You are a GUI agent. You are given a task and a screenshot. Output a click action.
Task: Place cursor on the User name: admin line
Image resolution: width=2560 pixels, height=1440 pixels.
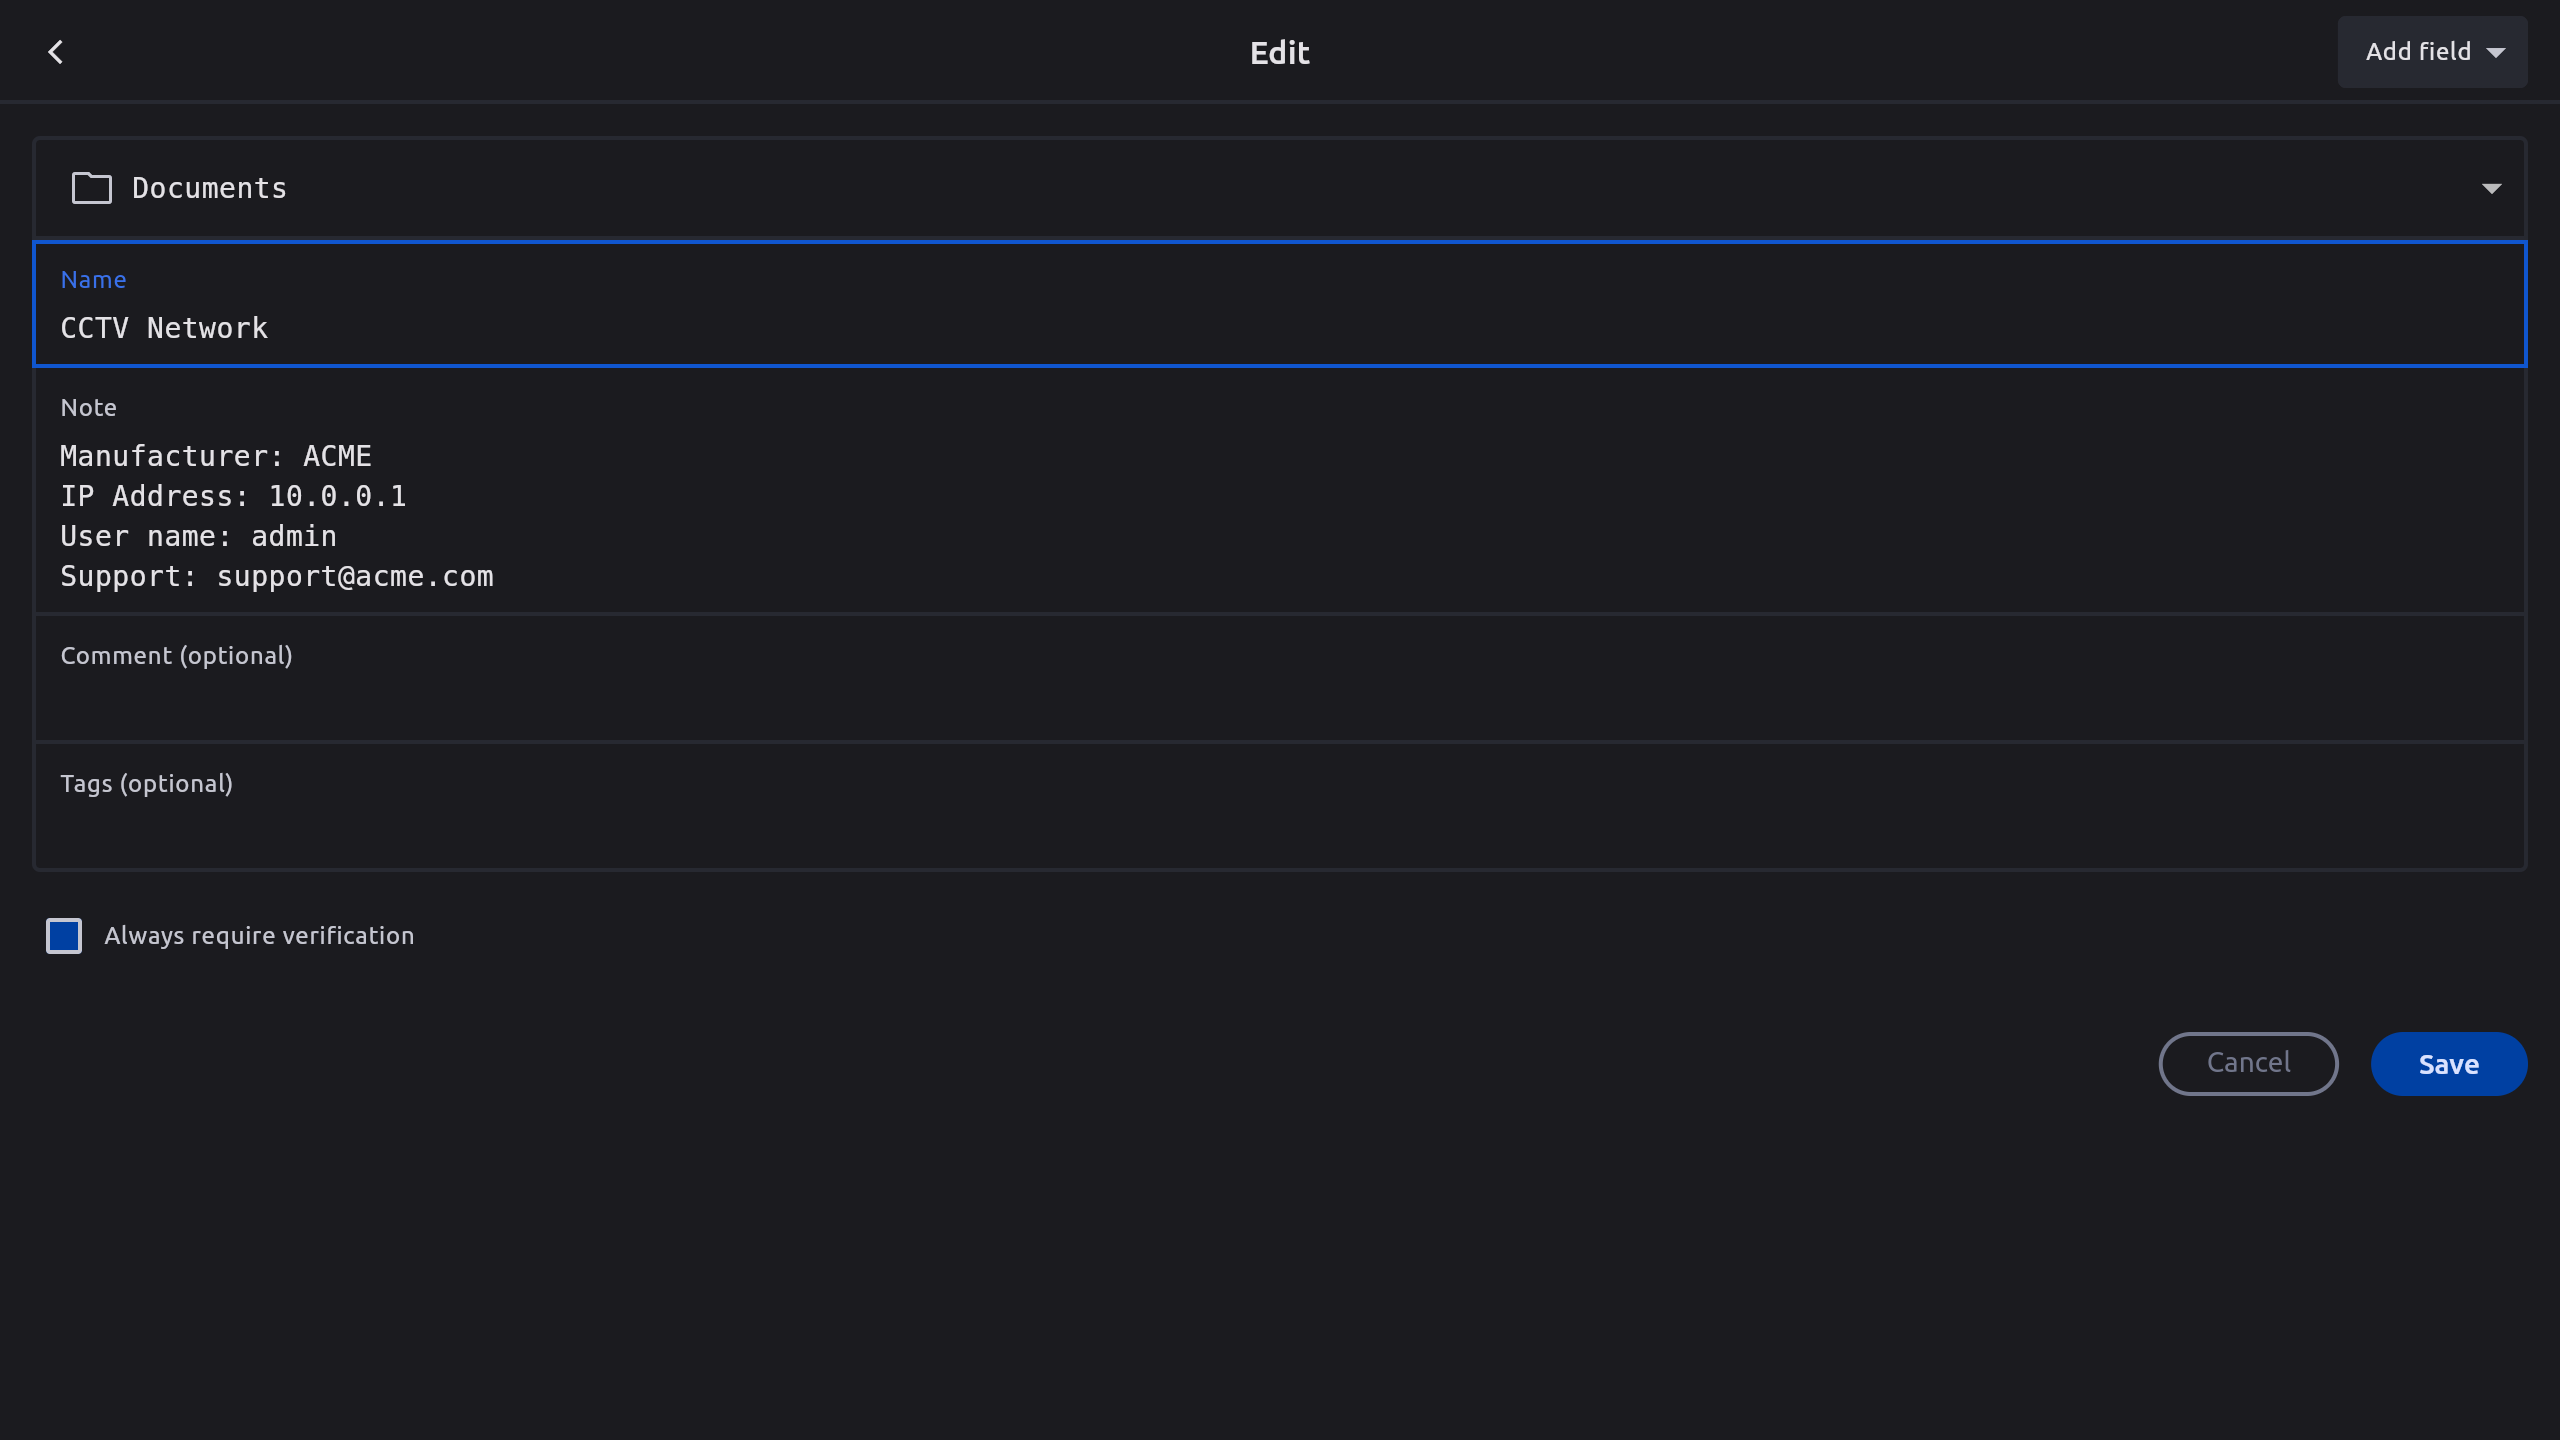198,536
